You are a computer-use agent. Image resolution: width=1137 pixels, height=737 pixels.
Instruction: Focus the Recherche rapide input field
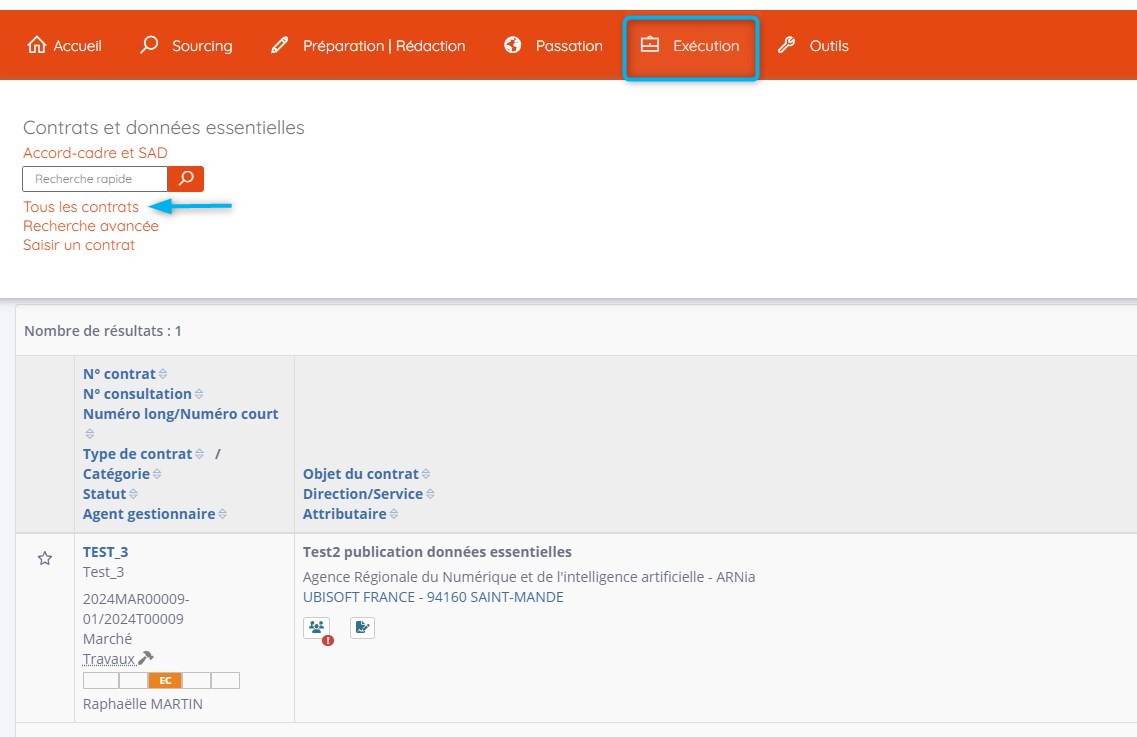pyautogui.click(x=95, y=179)
